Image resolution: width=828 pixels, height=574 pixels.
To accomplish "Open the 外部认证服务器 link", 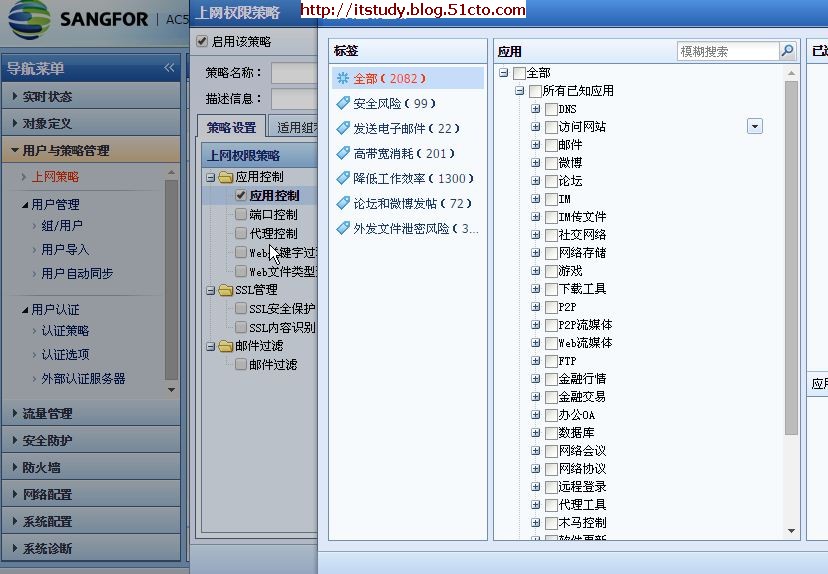I will 83,379.
